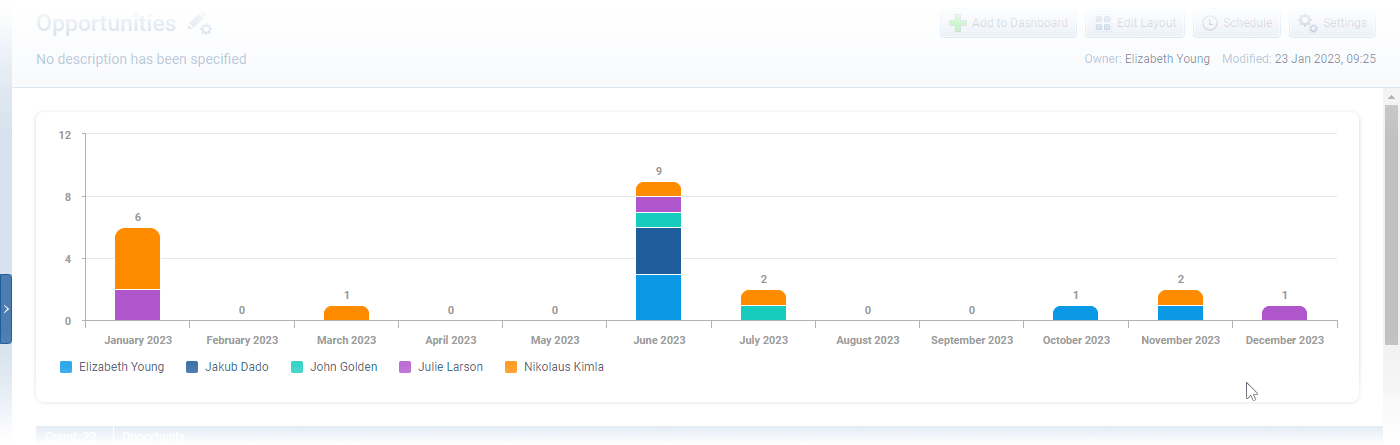Image resolution: width=1400 pixels, height=445 pixels.
Task: Select the October 2023 blue bar
Action: tap(1075, 313)
